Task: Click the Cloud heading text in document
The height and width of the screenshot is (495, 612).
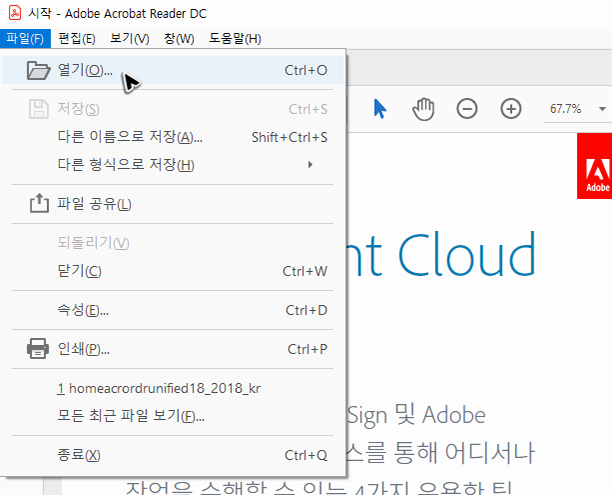Action: (467, 255)
